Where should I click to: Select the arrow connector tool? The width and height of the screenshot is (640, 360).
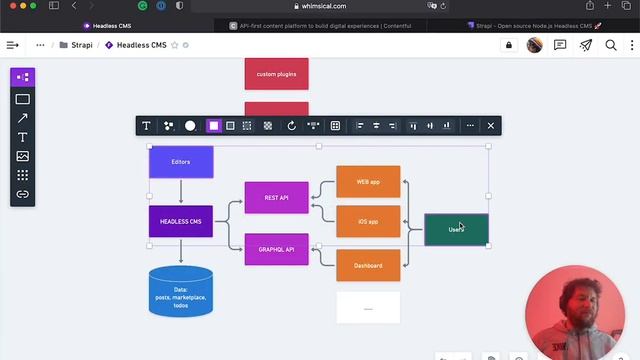22,118
